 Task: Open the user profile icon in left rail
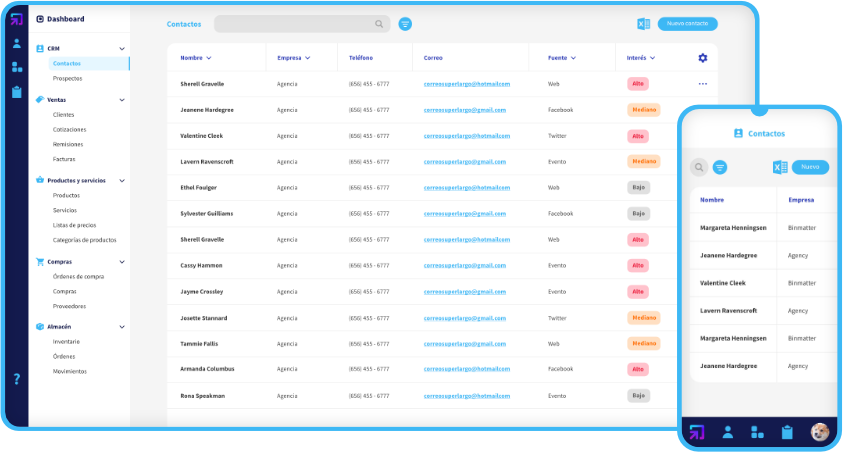pos(17,43)
